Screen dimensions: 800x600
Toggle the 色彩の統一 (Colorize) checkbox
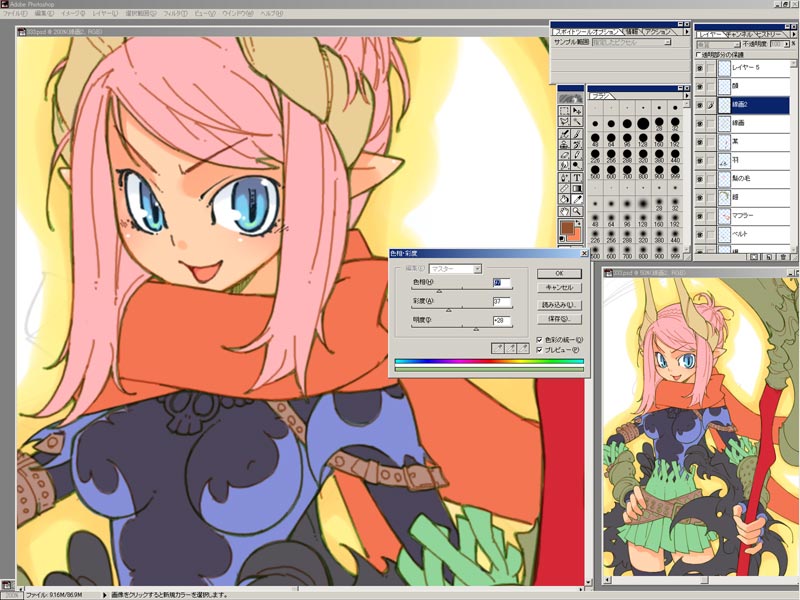coord(539,339)
